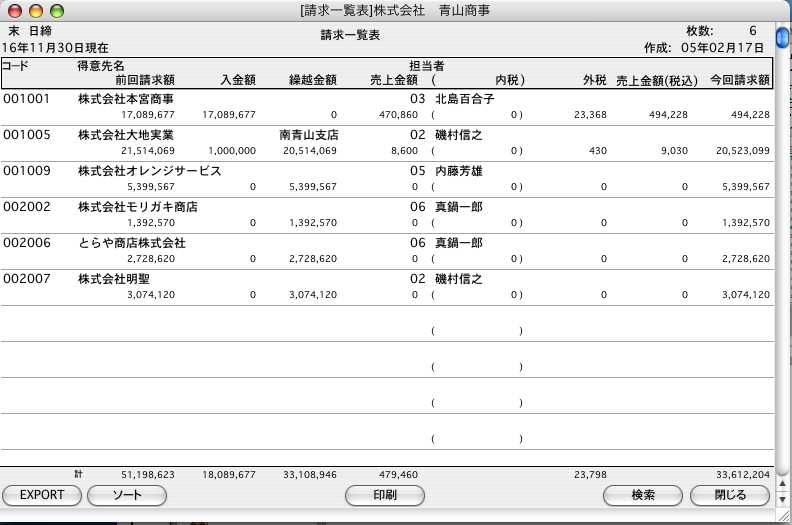The image size is (792, 525).
Task: Select customer row 株式会社本宮商事
Action: point(126,100)
